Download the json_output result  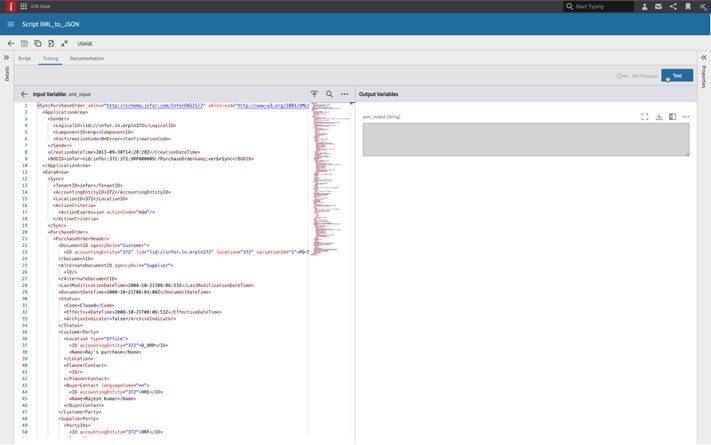pyautogui.click(x=659, y=117)
